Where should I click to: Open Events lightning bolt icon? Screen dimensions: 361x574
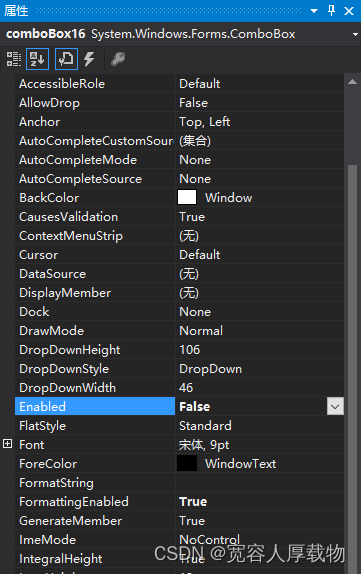[89, 59]
